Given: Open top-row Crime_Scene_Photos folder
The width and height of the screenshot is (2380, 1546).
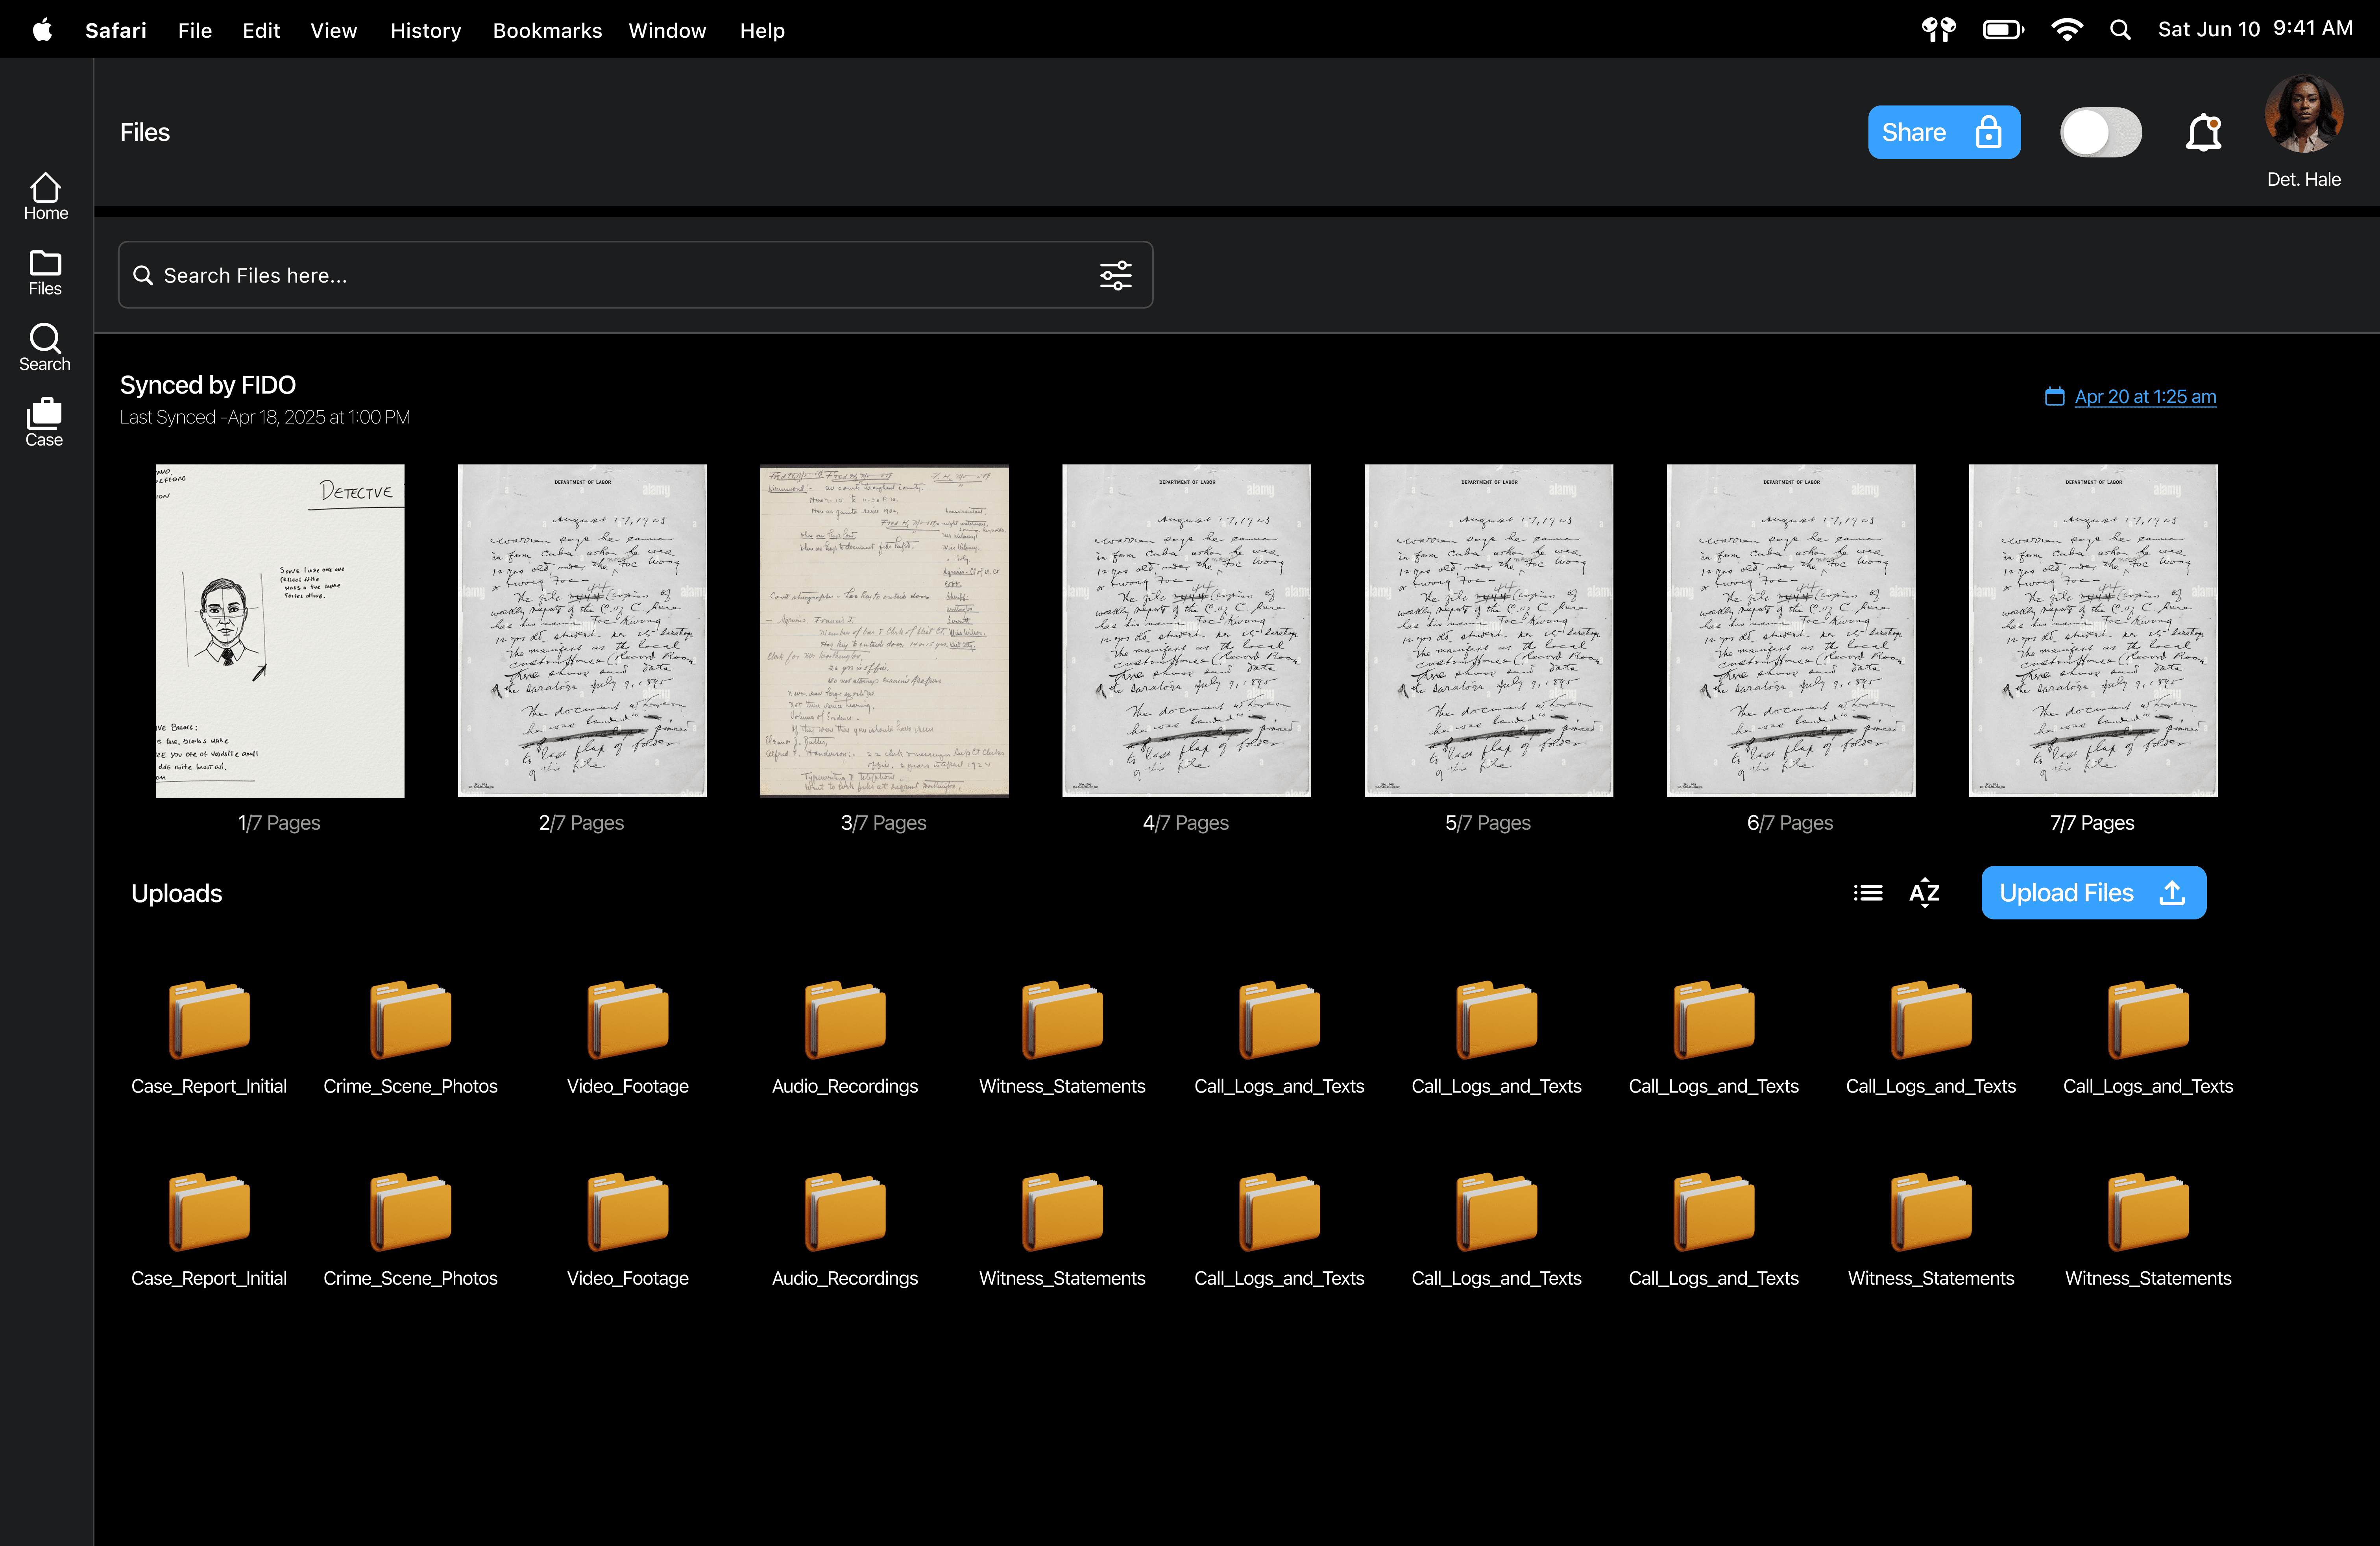Looking at the screenshot, I should click(x=410, y=1038).
